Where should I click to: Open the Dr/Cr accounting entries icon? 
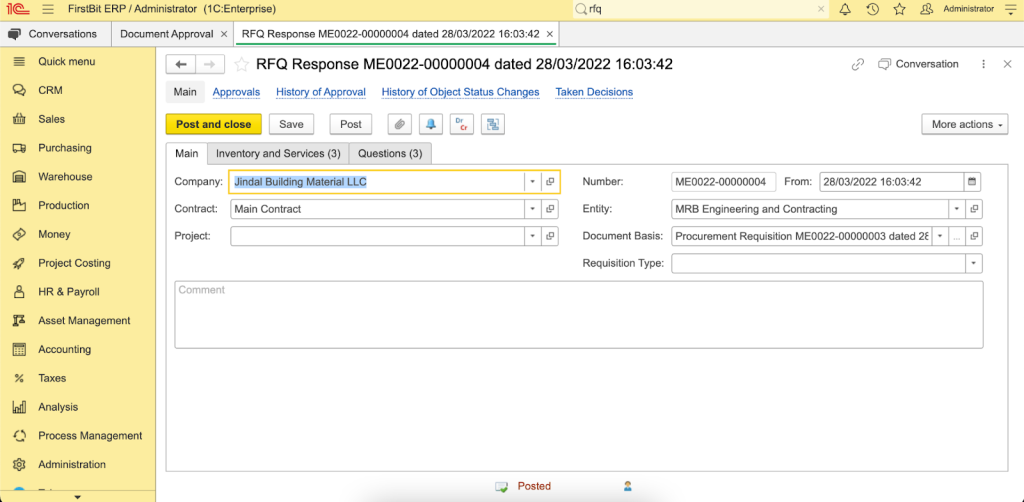[461, 124]
